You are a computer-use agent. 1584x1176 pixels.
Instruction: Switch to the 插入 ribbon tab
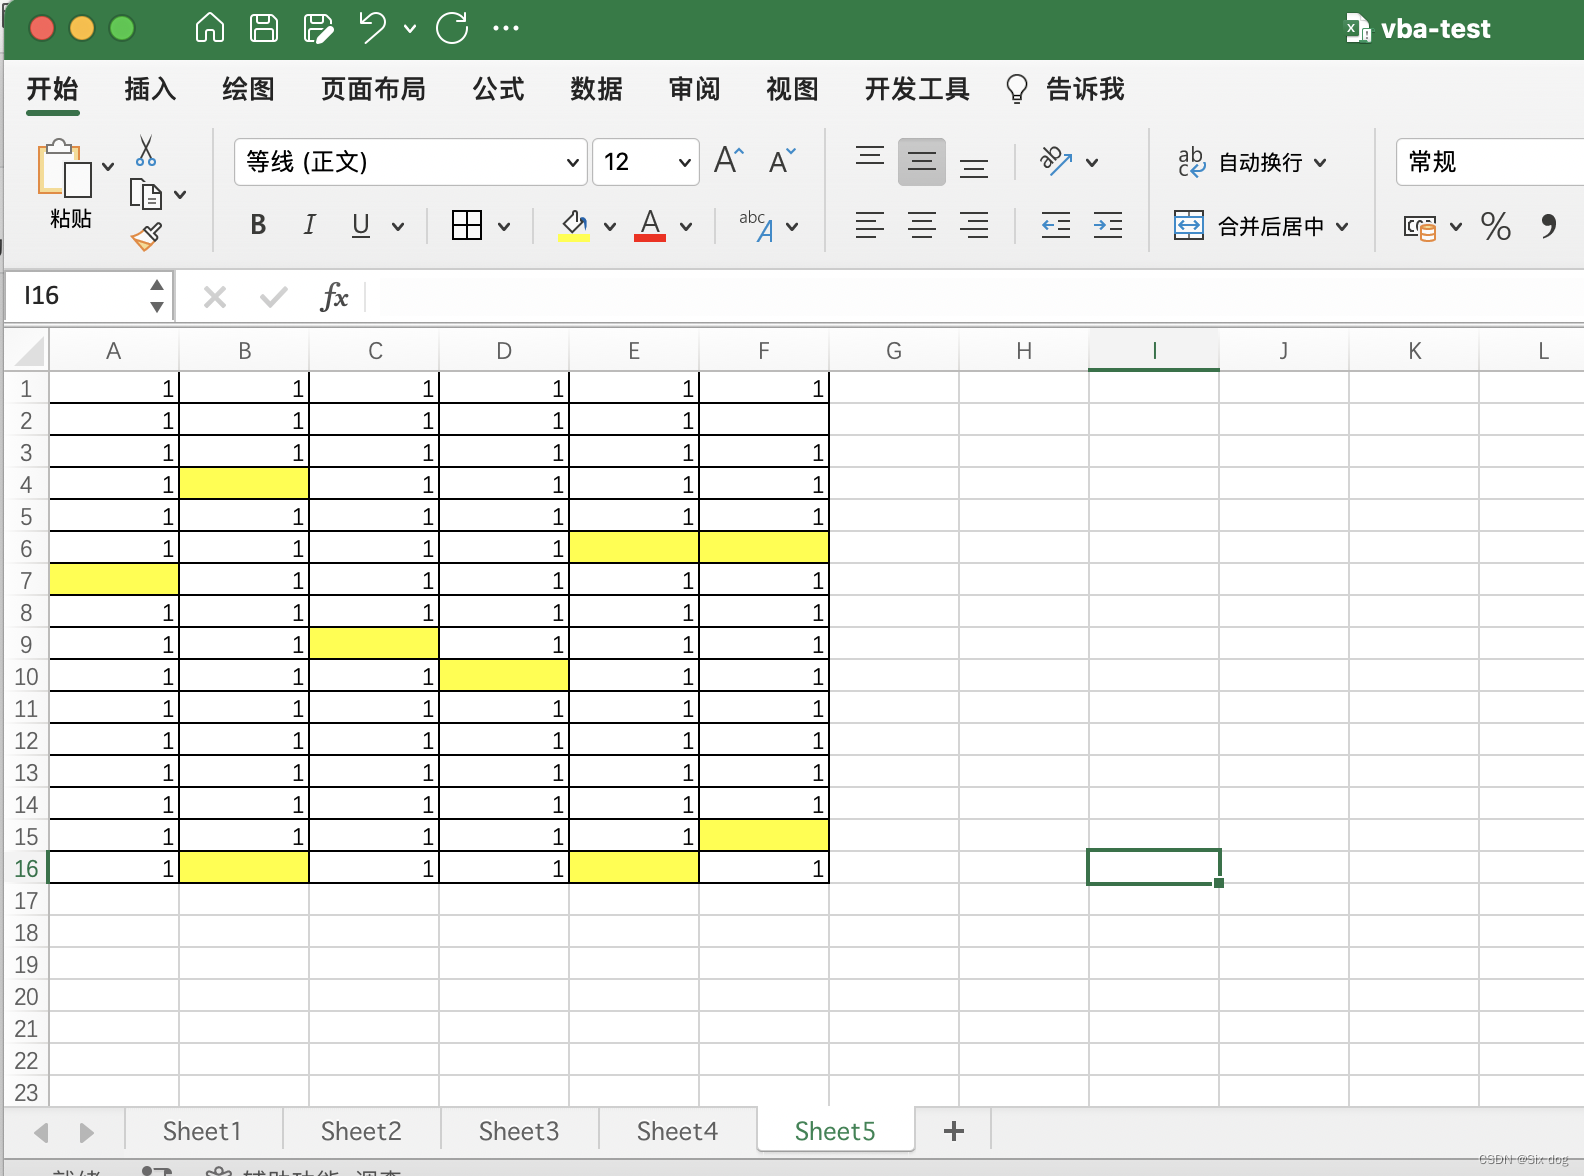point(150,89)
